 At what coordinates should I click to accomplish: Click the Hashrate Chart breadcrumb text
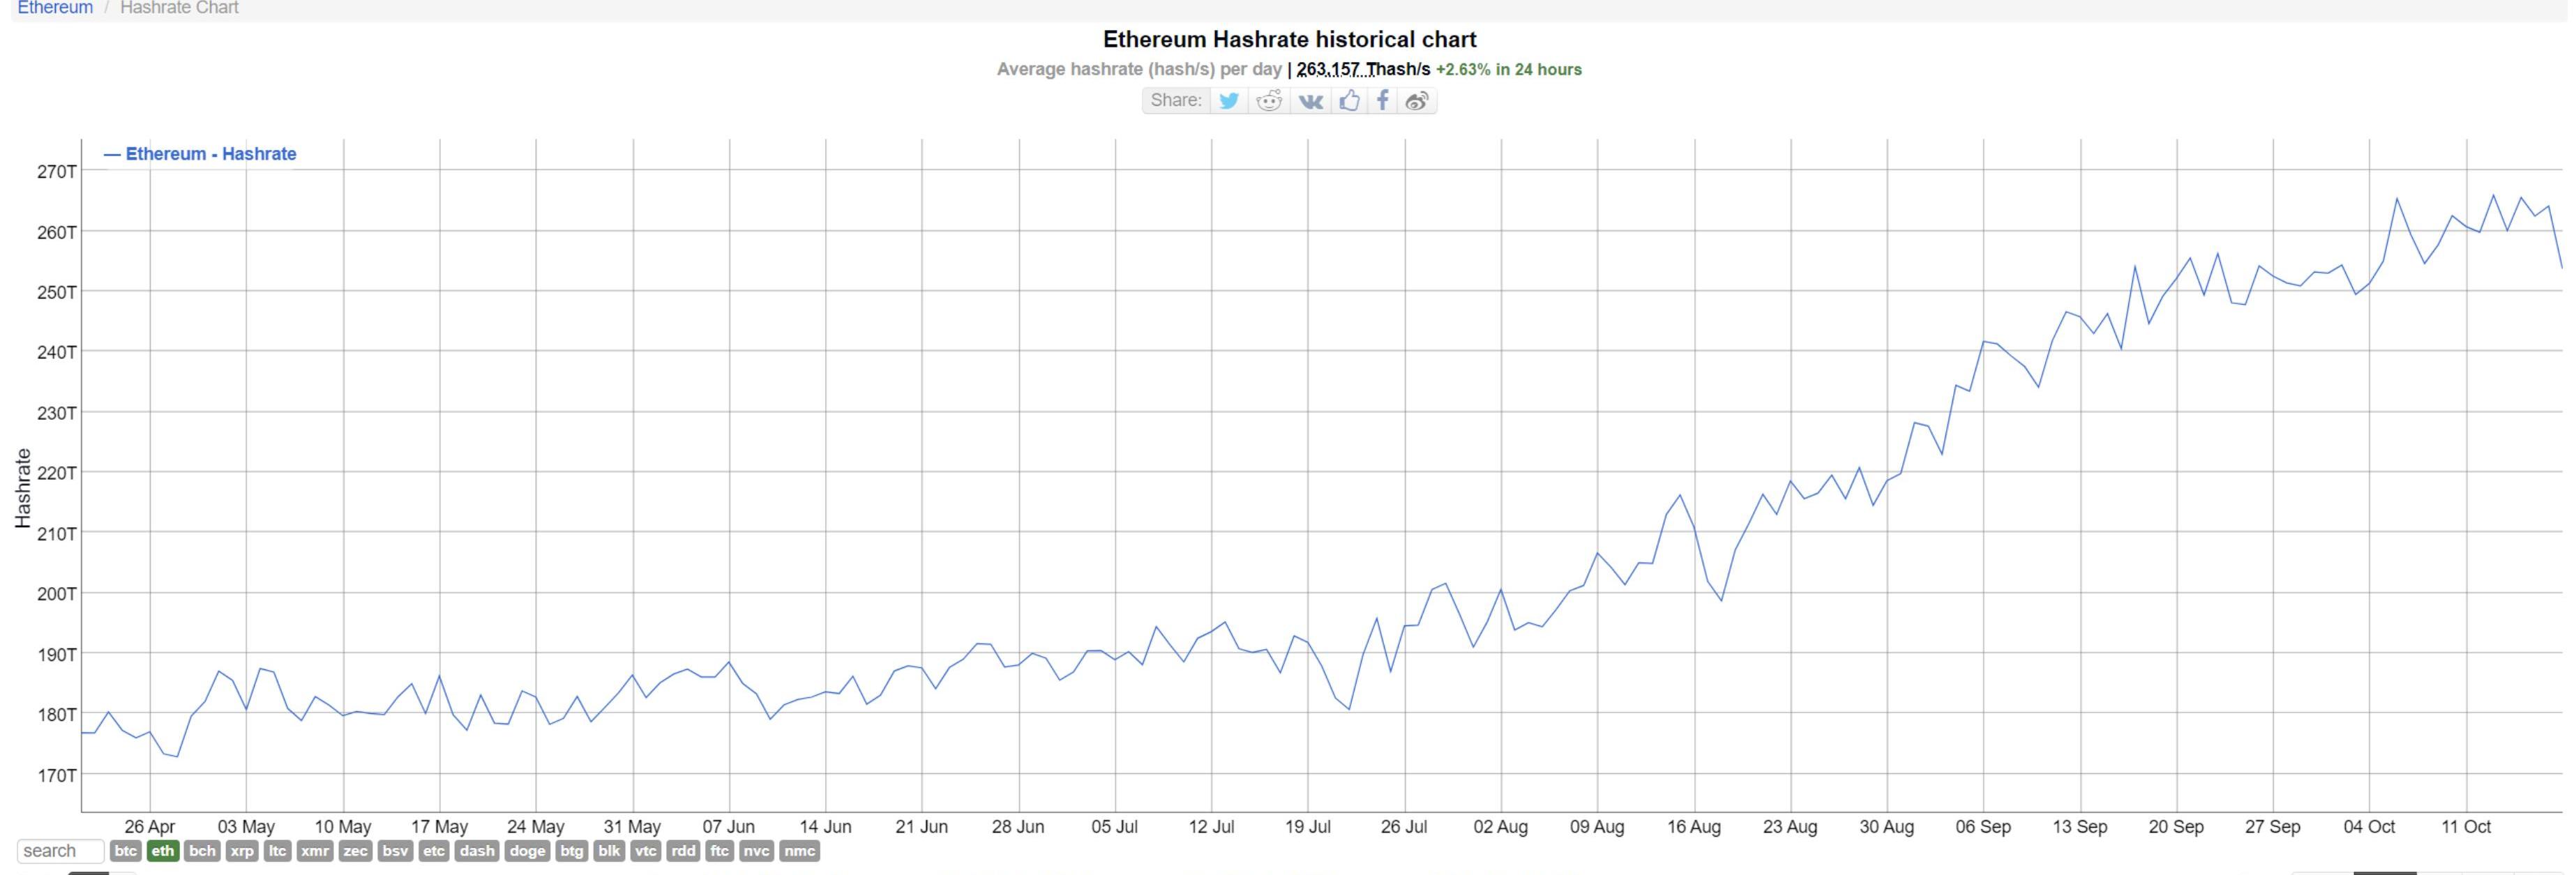[179, 8]
